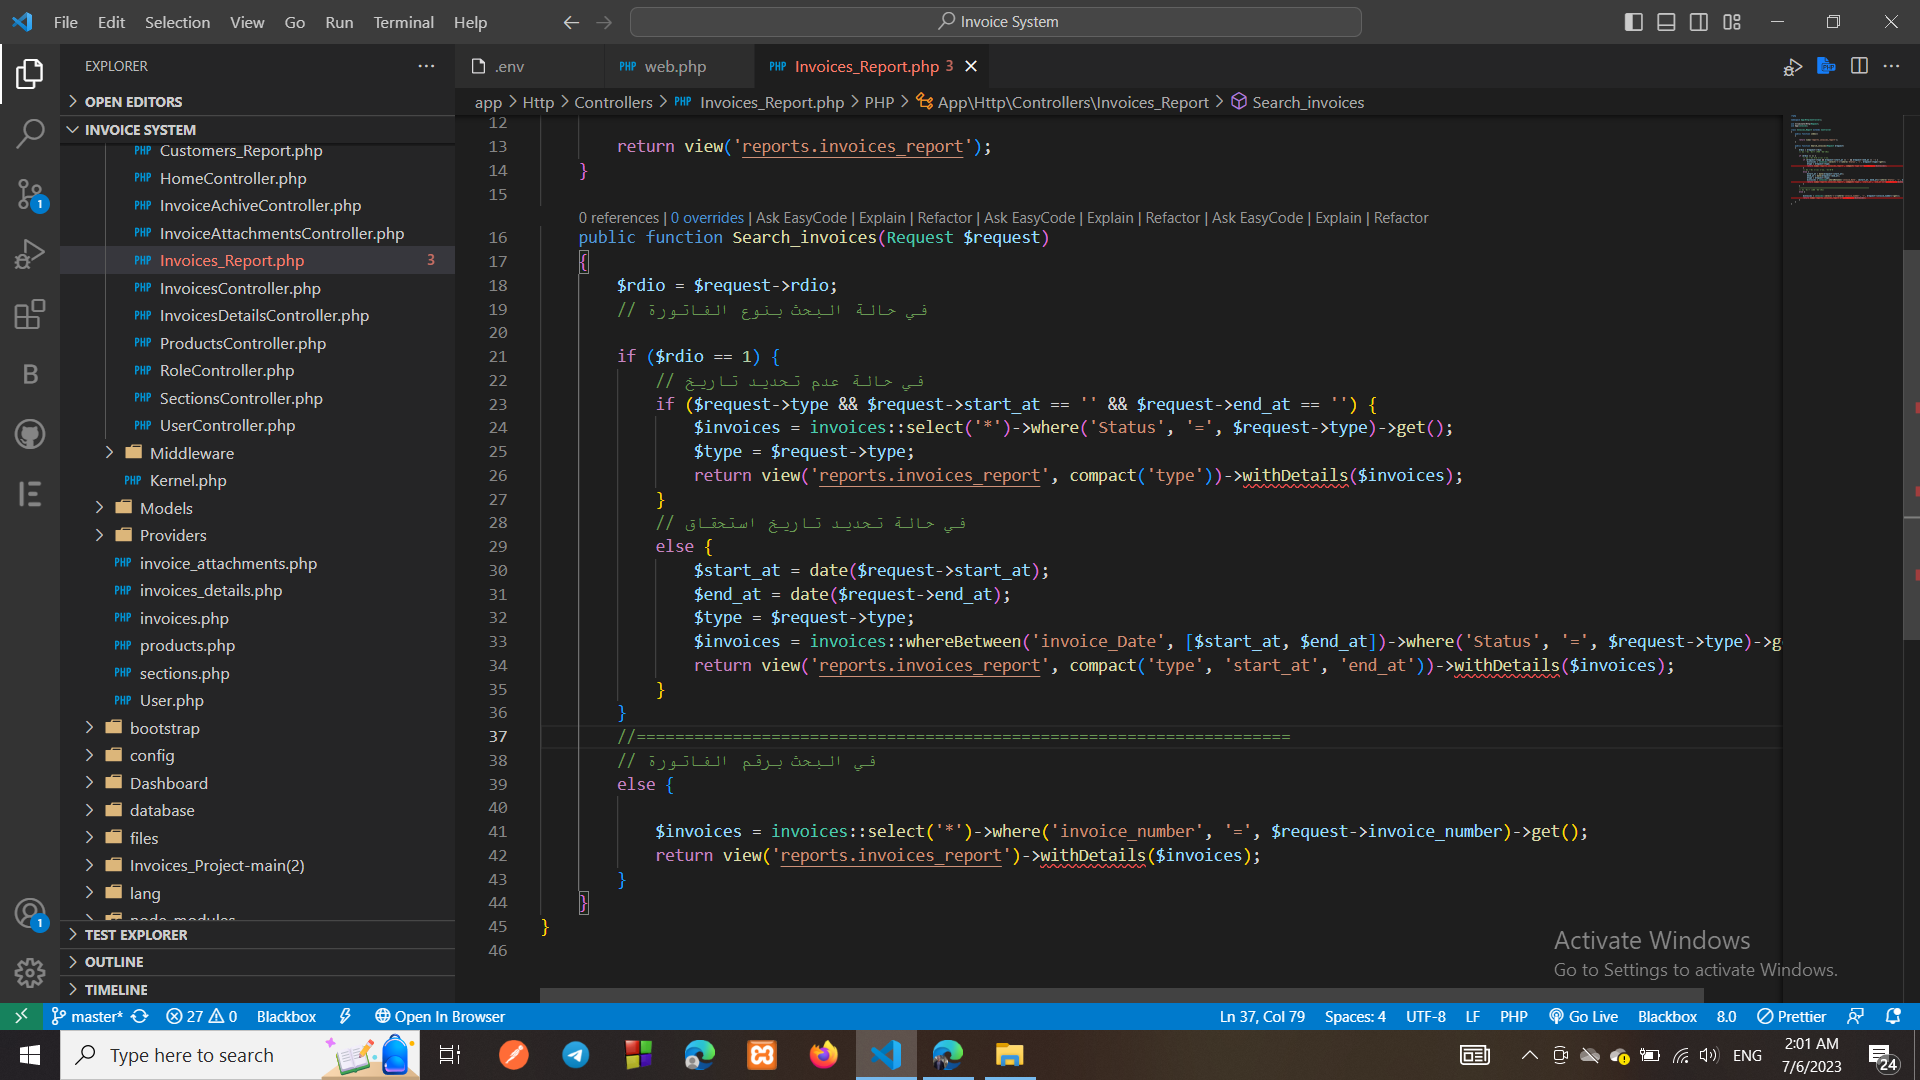Image resolution: width=1920 pixels, height=1080 pixels.
Task: Switch to the web.php tab
Action: pyautogui.click(x=678, y=66)
